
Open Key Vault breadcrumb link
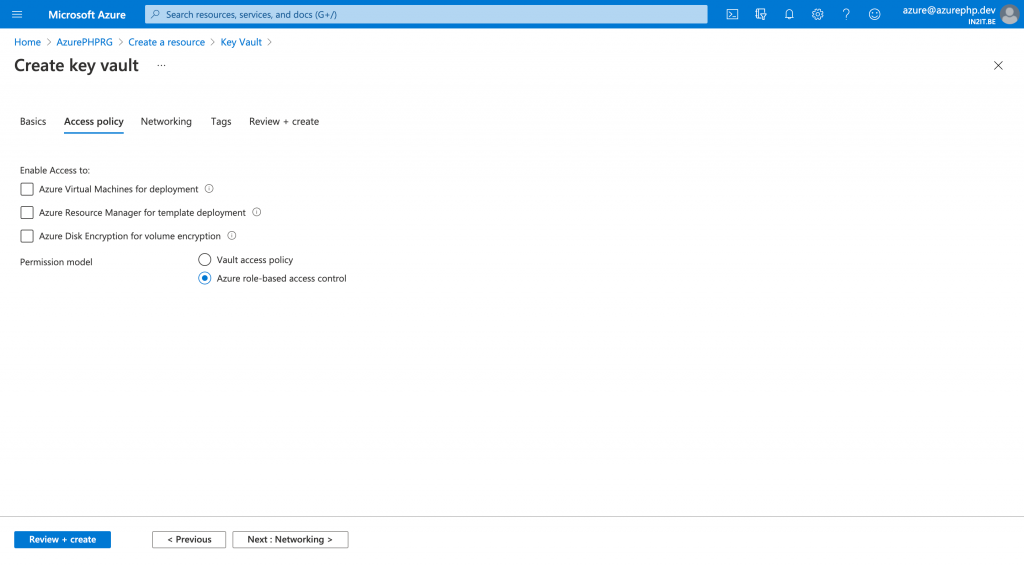click(241, 42)
